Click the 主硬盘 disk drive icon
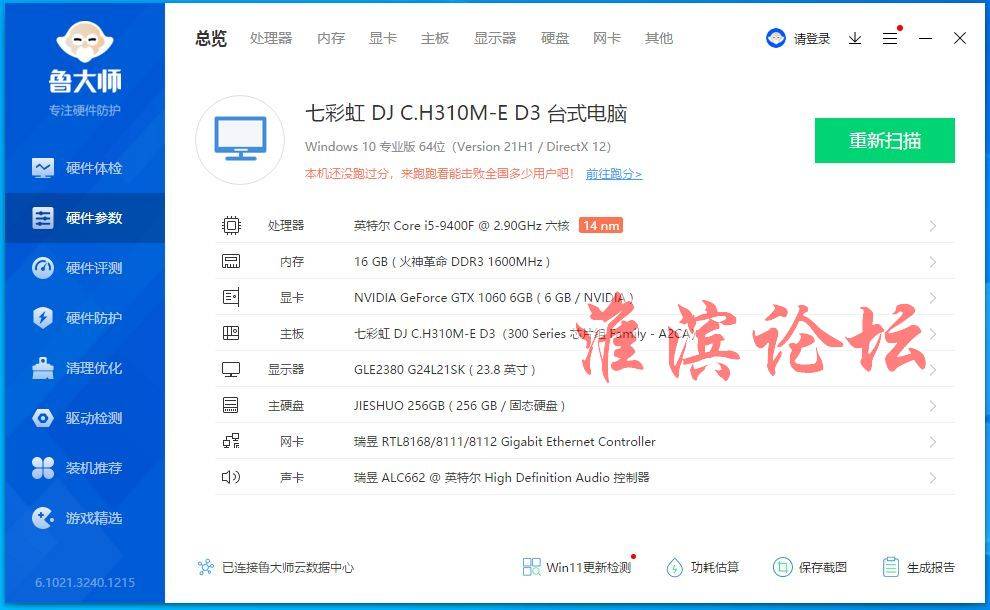This screenshot has width=990, height=610. tap(231, 405)
